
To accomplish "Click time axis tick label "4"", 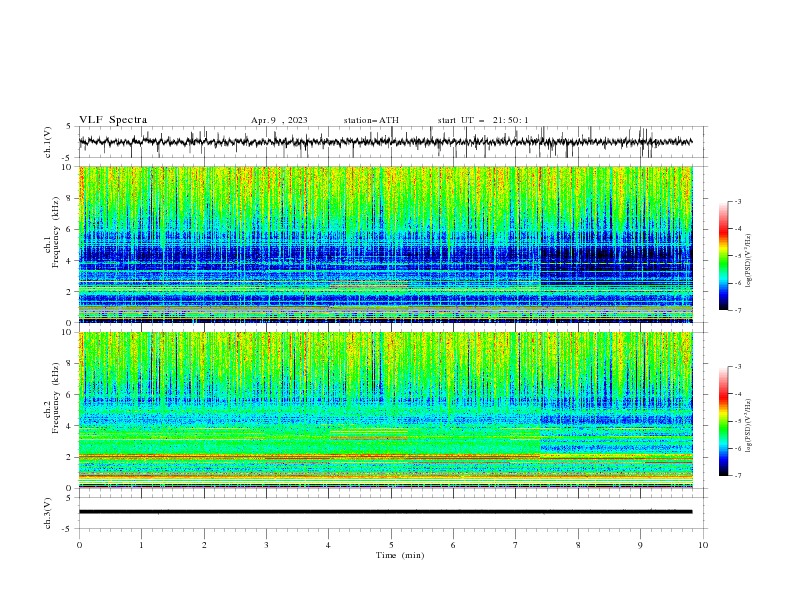I will pyautogui.click(x=328, y=545).
